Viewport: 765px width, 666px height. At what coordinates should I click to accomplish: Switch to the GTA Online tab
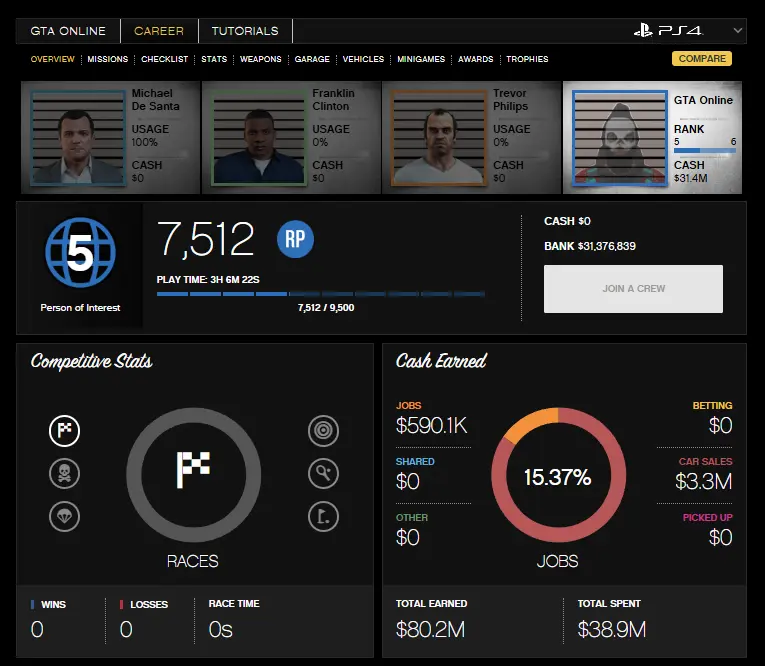(68, 31)
